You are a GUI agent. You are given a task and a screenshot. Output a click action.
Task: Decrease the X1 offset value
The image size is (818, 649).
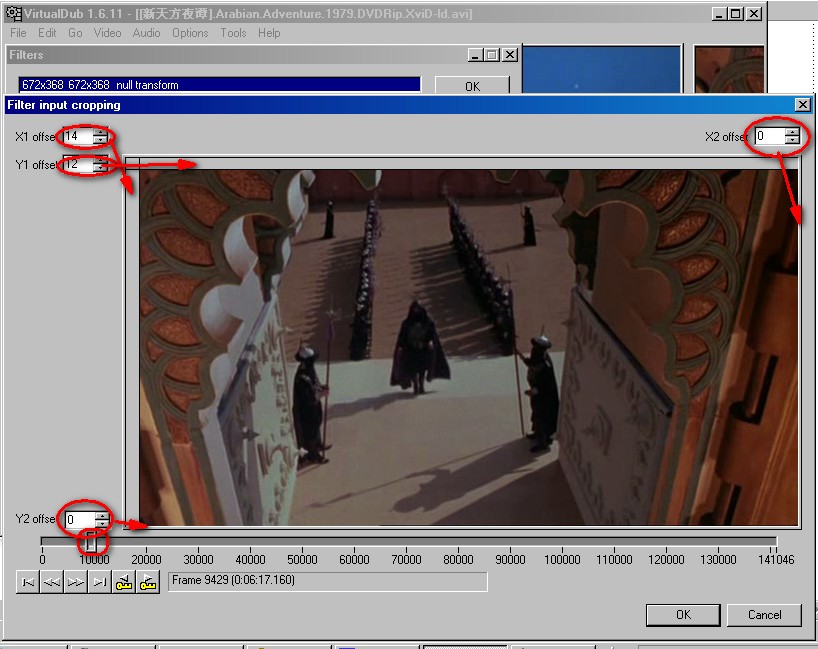tap(100, 140)
